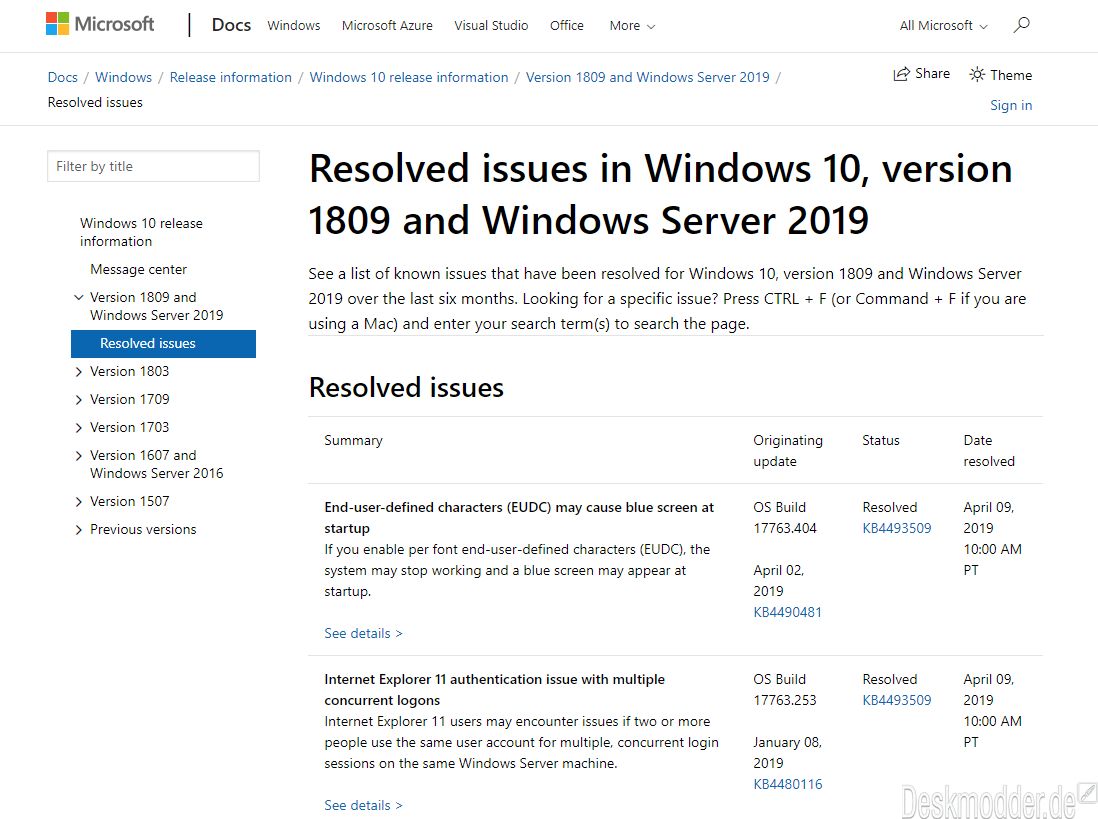Expand Version 1709 chevron
This screenshot has height=819, width=1098.
[78, 400]
